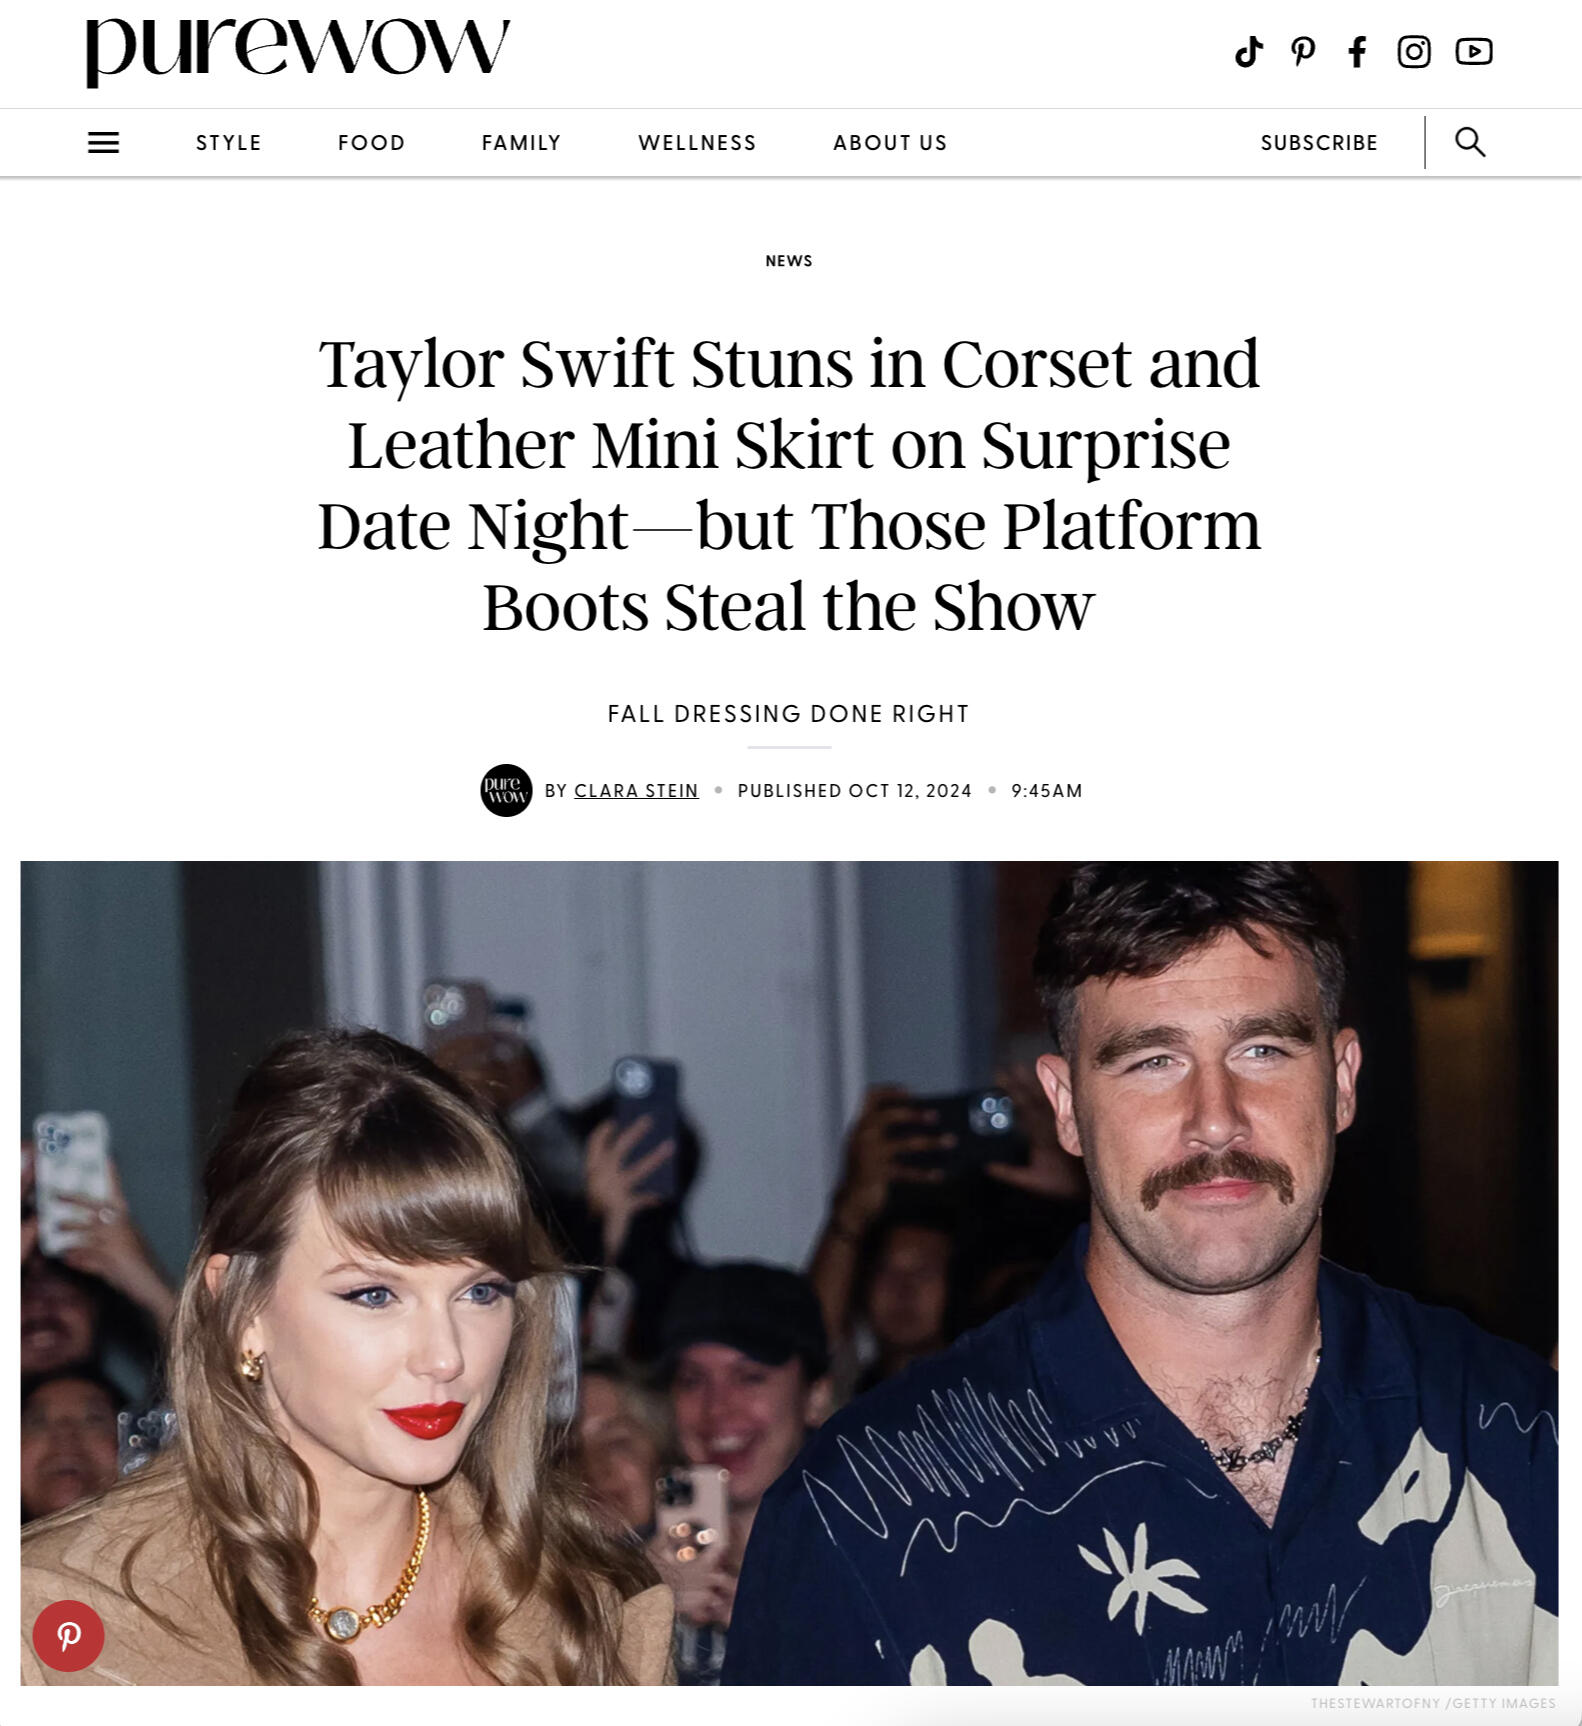Image resolution: width=1582 pixels, height=1726 pixels.
Task: Open the Food menu section
Action: [371, 142]
